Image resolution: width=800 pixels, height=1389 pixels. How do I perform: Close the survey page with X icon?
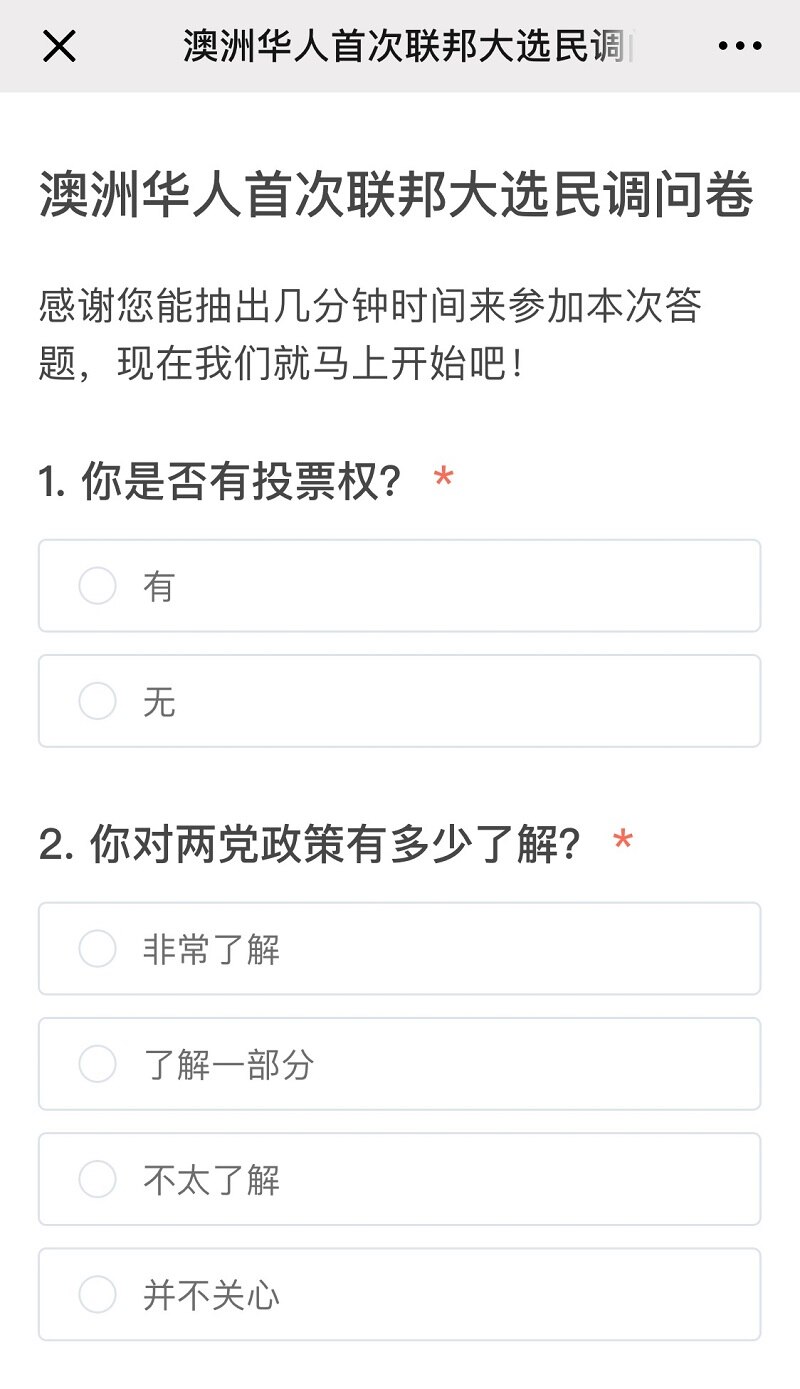(59, 46)
